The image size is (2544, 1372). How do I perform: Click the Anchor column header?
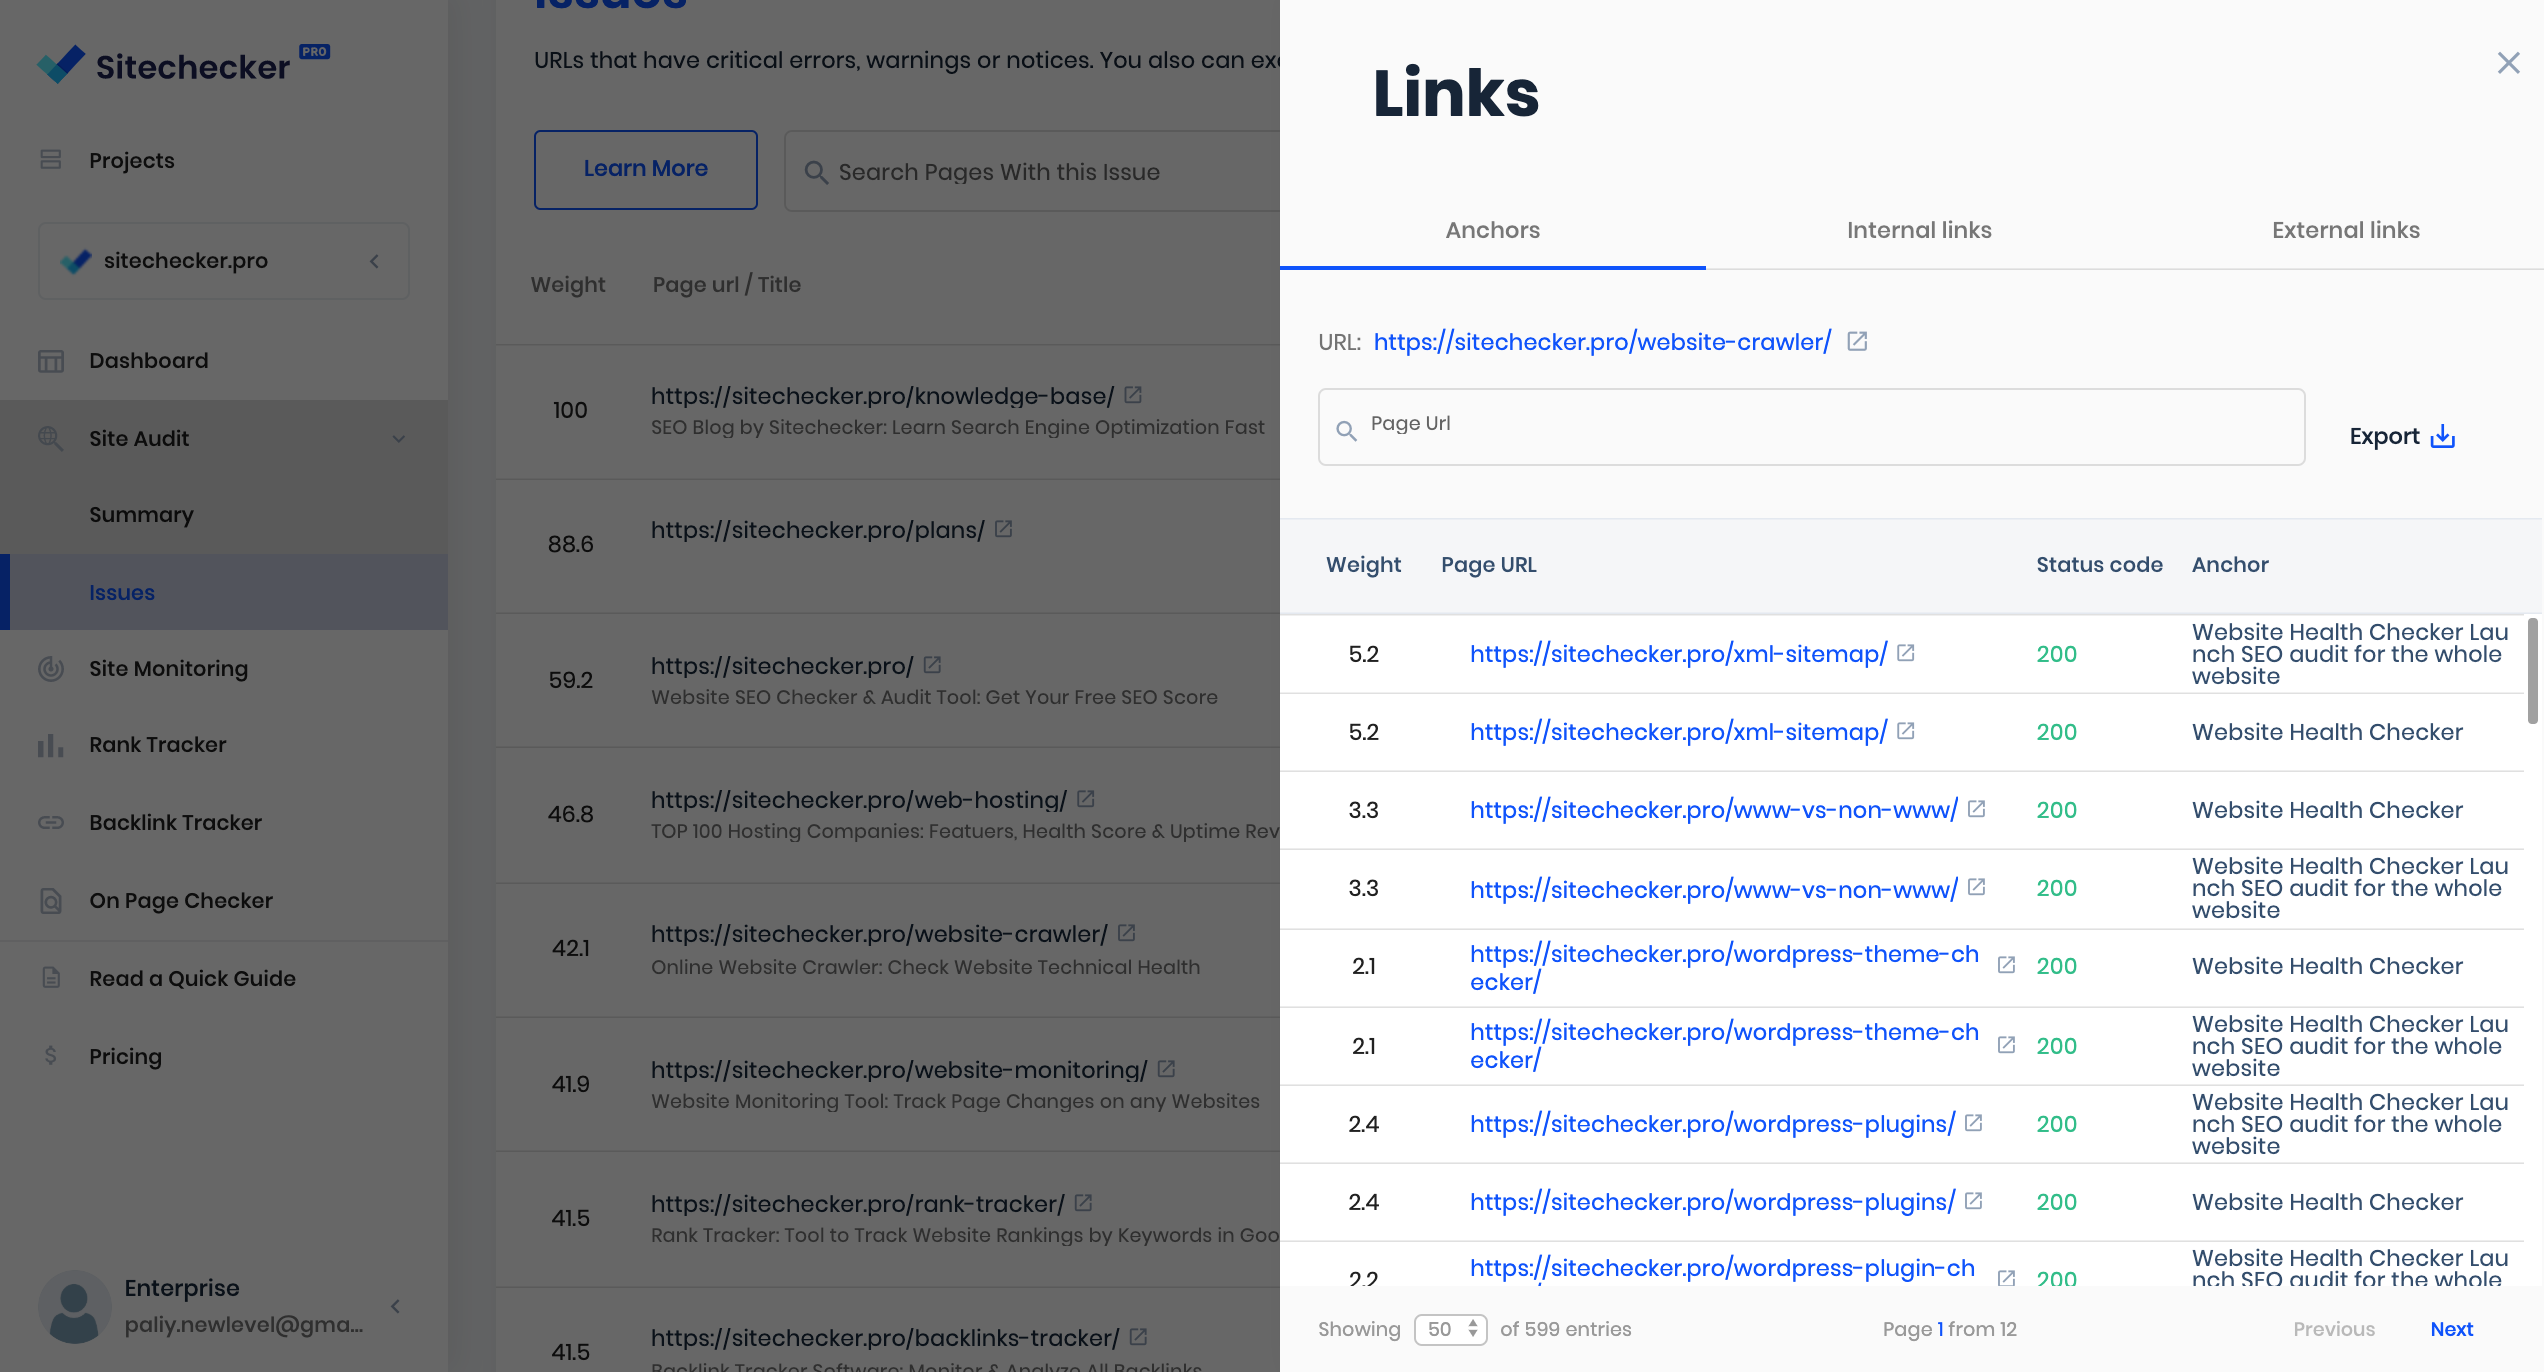pyautogui.click(x=2230, y=565)
